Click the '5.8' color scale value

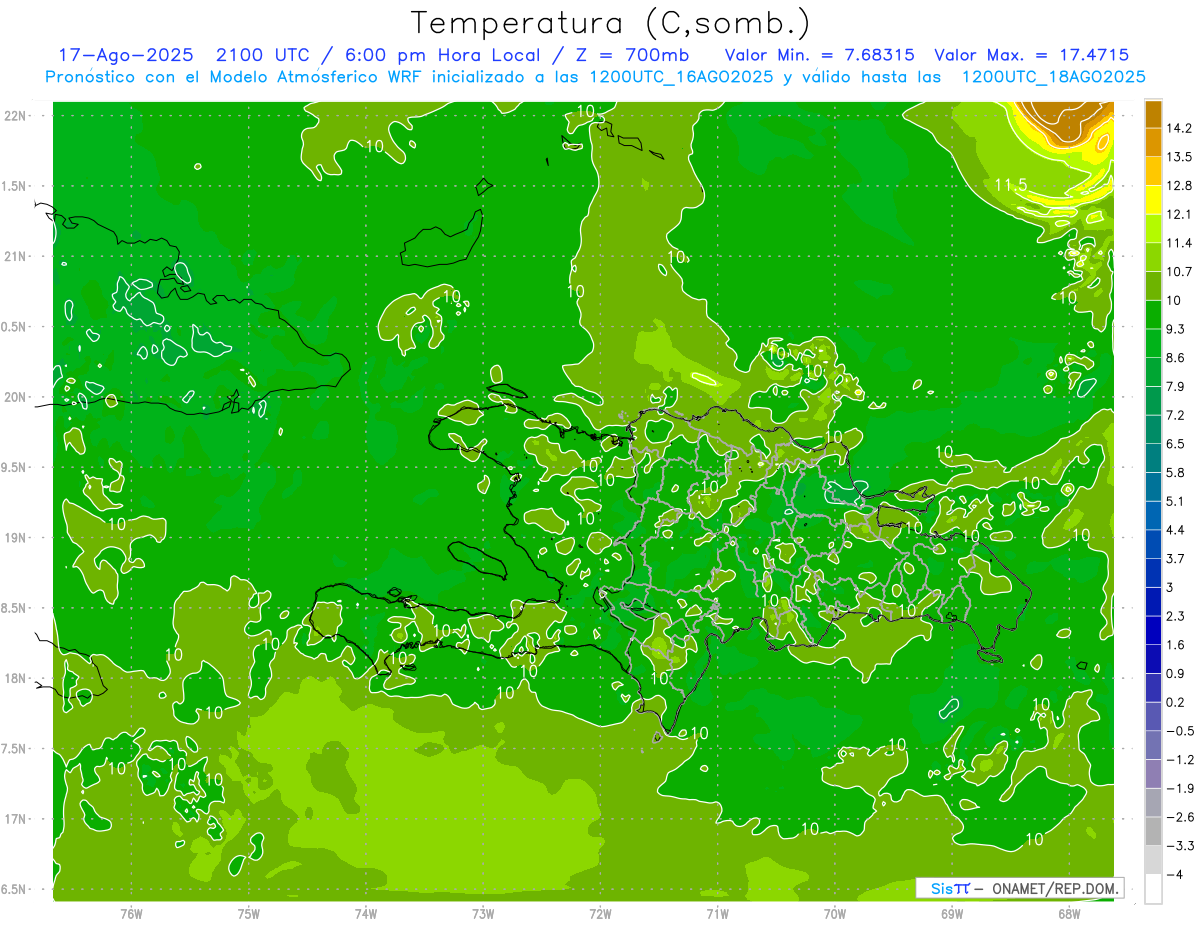pyautogui.click(x=1176, y=473)
